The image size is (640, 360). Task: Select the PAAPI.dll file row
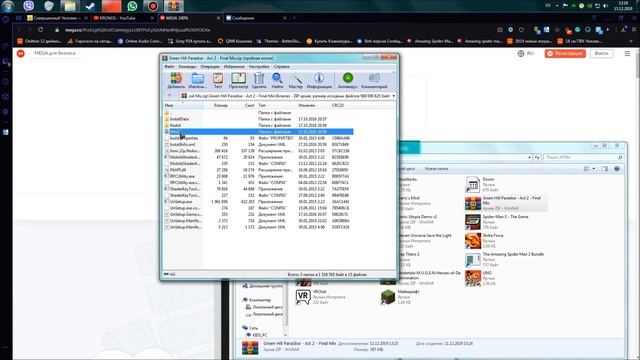pyautogui.click(x=259, y=170)
